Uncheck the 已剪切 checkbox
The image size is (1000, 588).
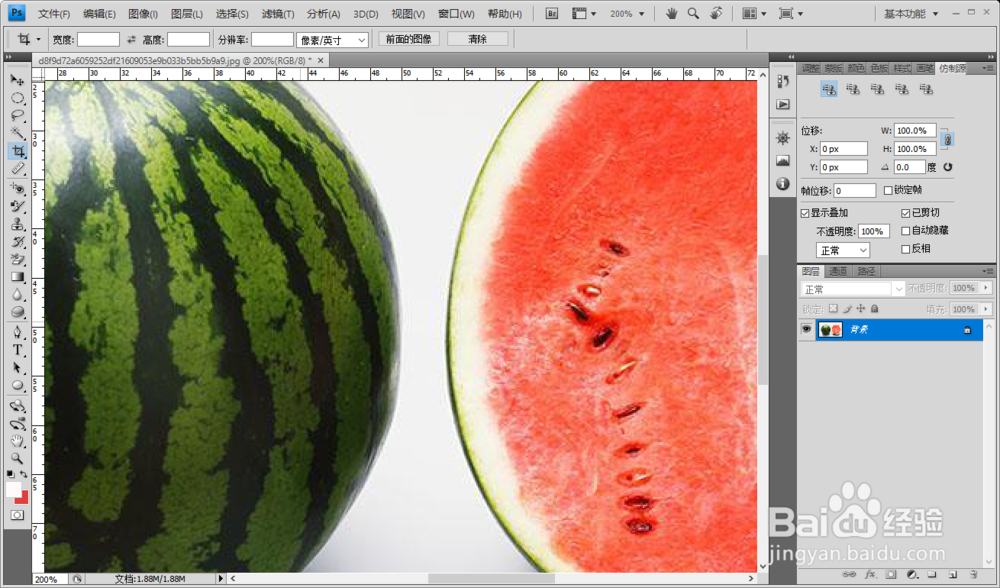(906, 213)
